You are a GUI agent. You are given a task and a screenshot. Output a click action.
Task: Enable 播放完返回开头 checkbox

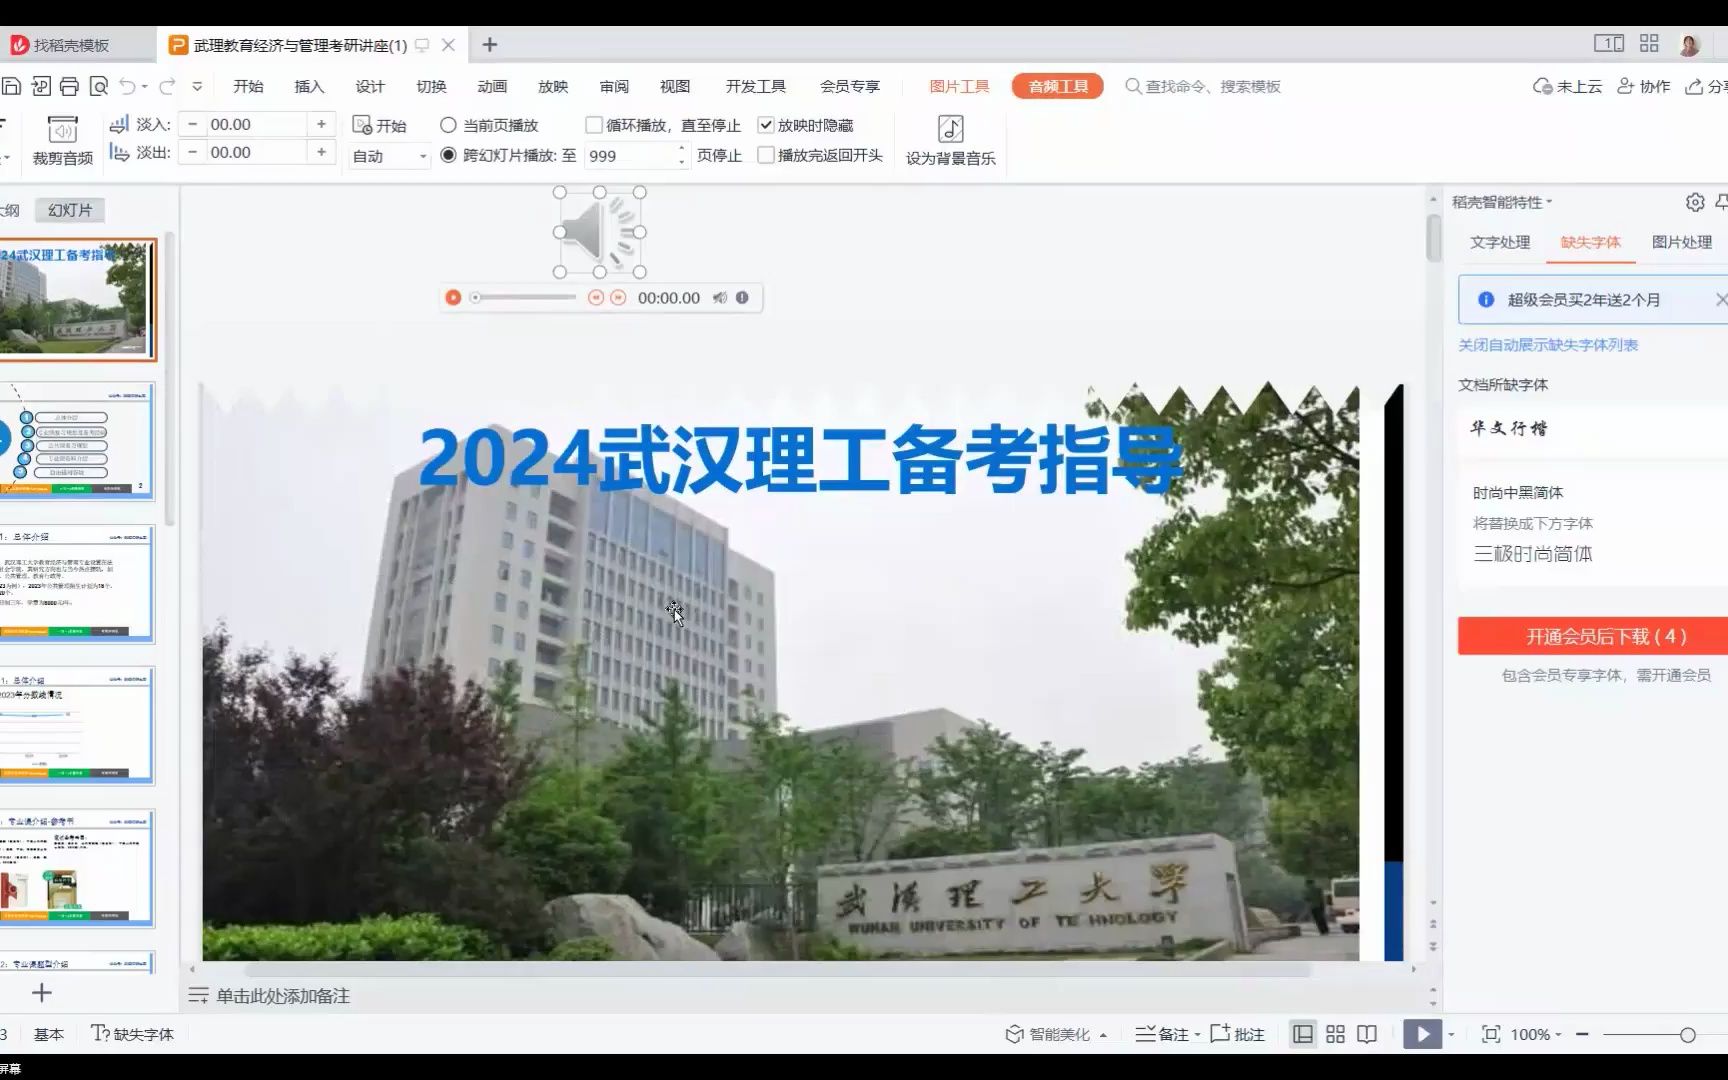coord(766,155)
